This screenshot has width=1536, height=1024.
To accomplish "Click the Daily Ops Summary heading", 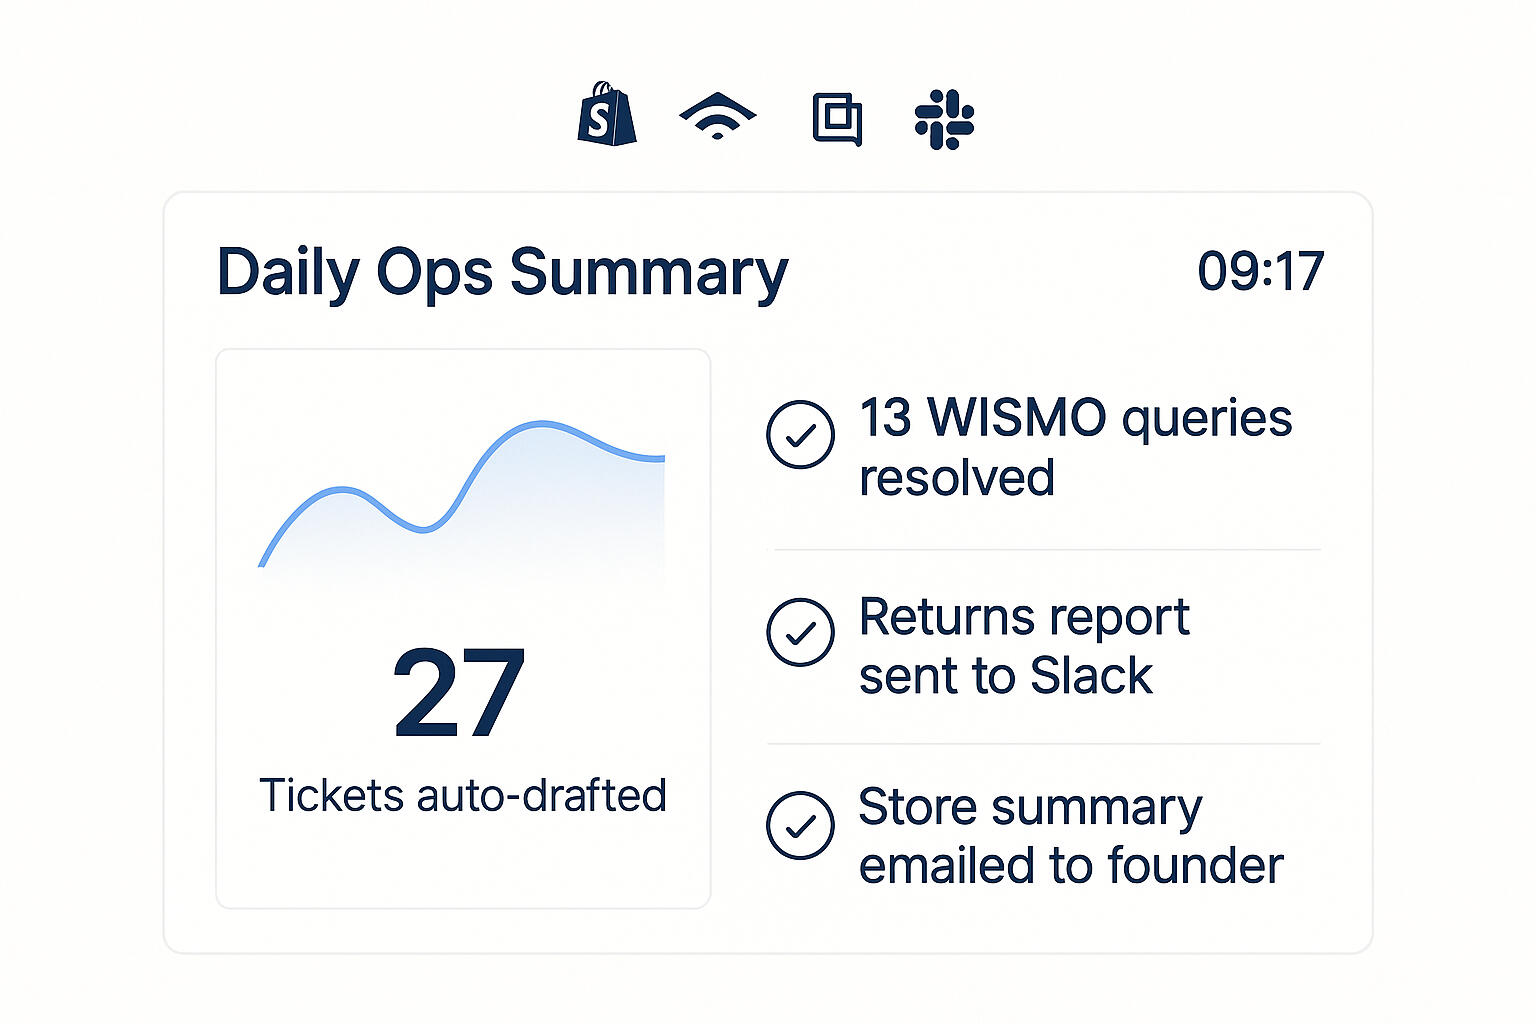I will click(x=502, y=272).
